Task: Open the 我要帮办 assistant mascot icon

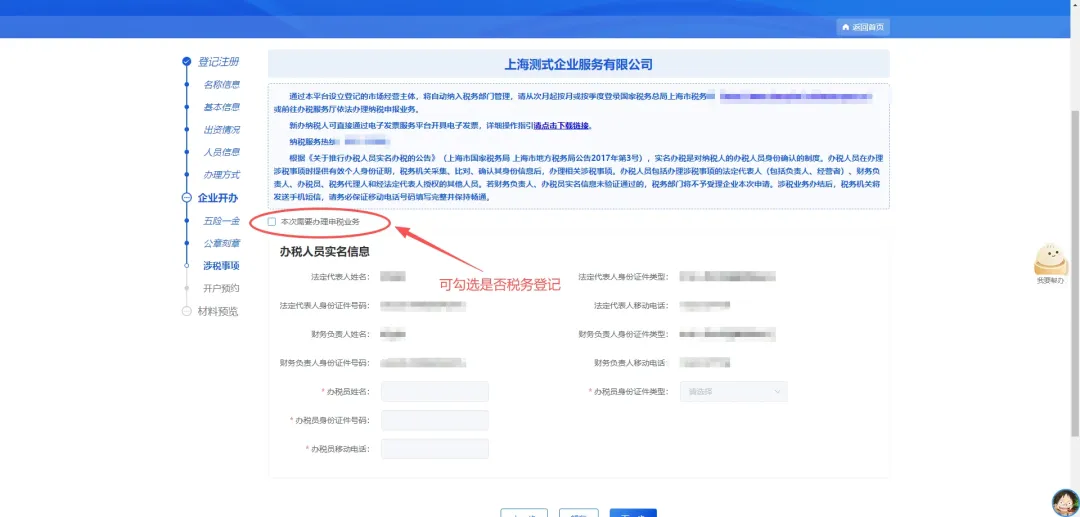Action: coord(1050,264)
